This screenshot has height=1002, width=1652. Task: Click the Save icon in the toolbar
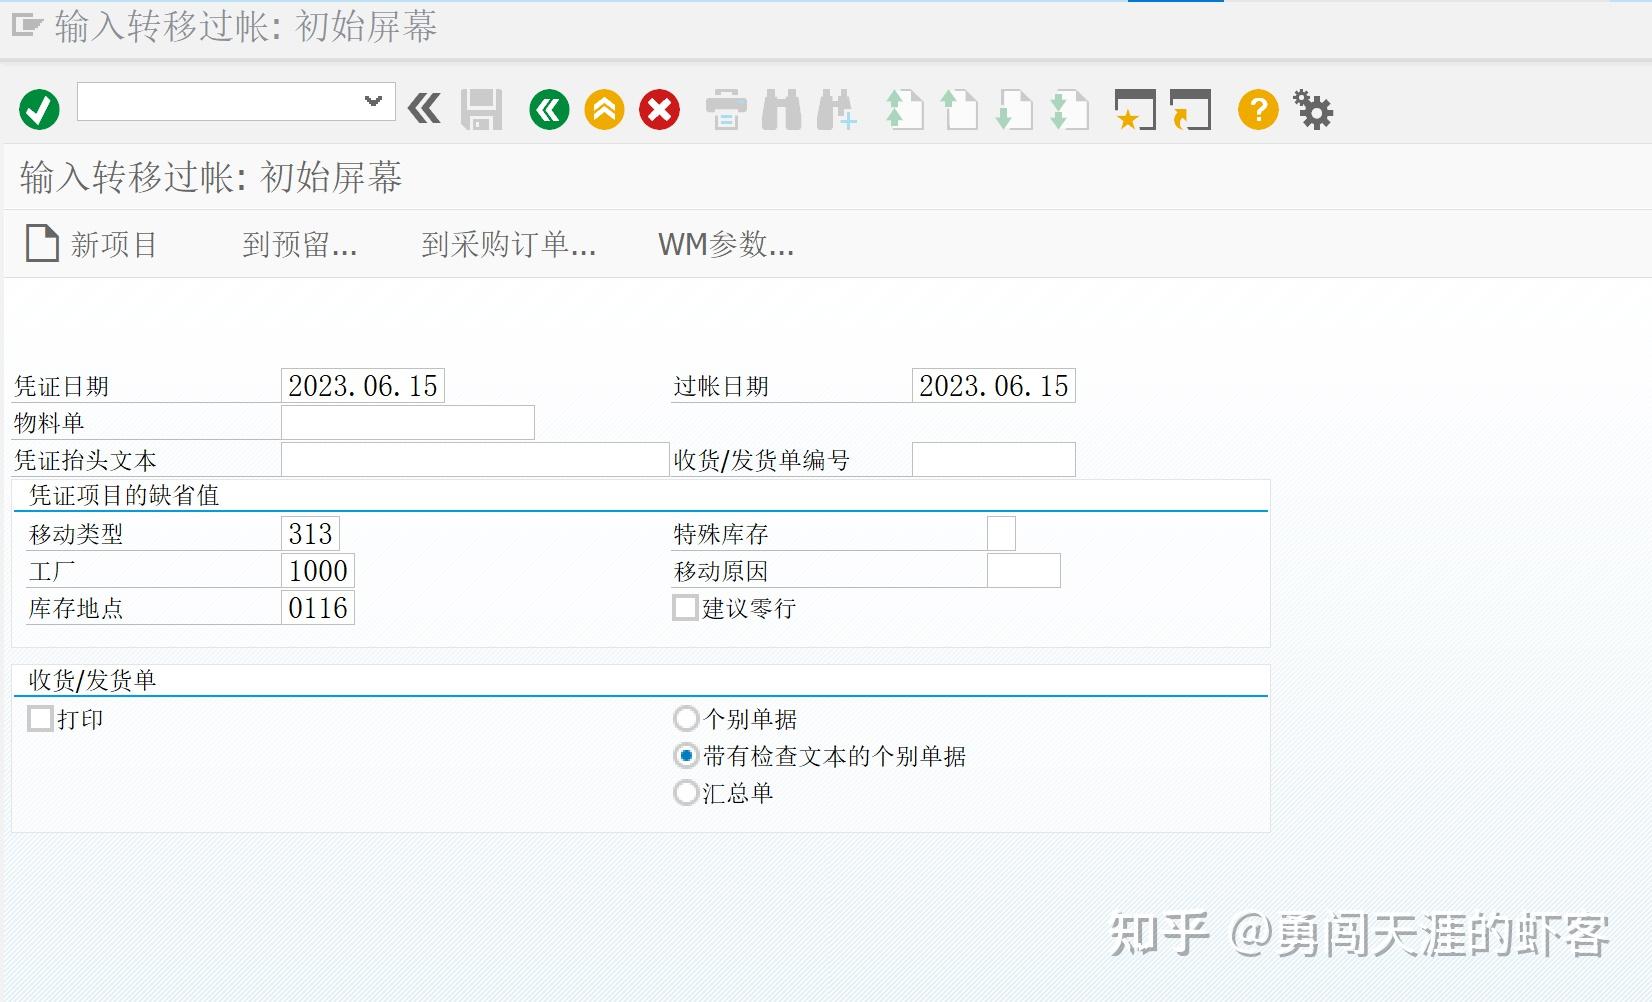point(481,110)
